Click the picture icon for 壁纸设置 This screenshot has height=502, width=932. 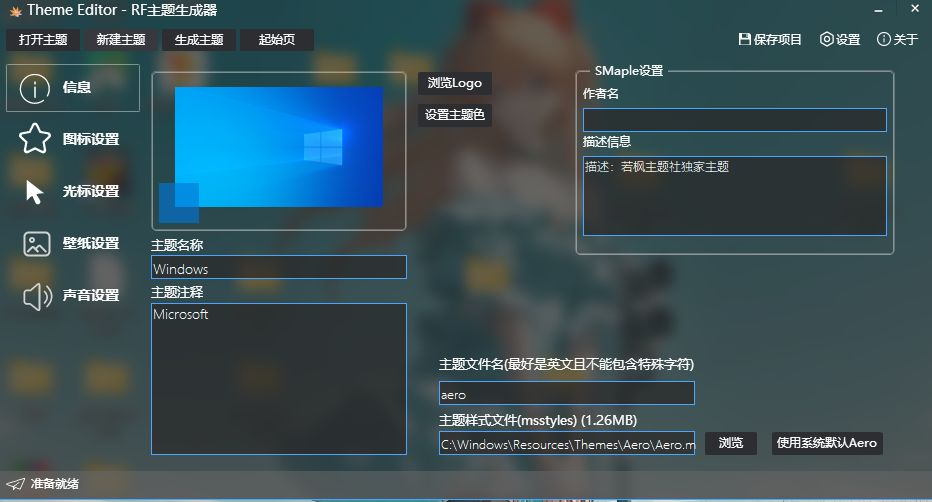[x=37, y=244]
